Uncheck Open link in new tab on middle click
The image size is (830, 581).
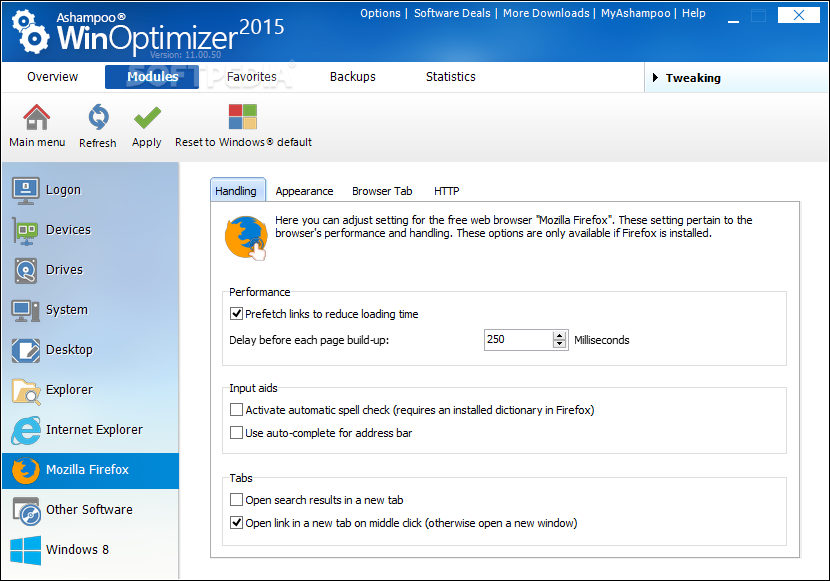point(236,523)
